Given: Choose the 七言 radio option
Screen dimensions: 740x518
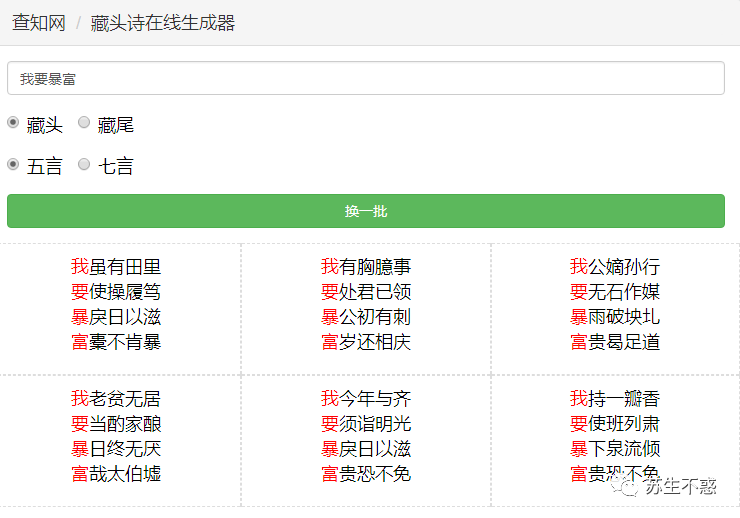Looking at the screenshot, I should click(x=84, y=164).
